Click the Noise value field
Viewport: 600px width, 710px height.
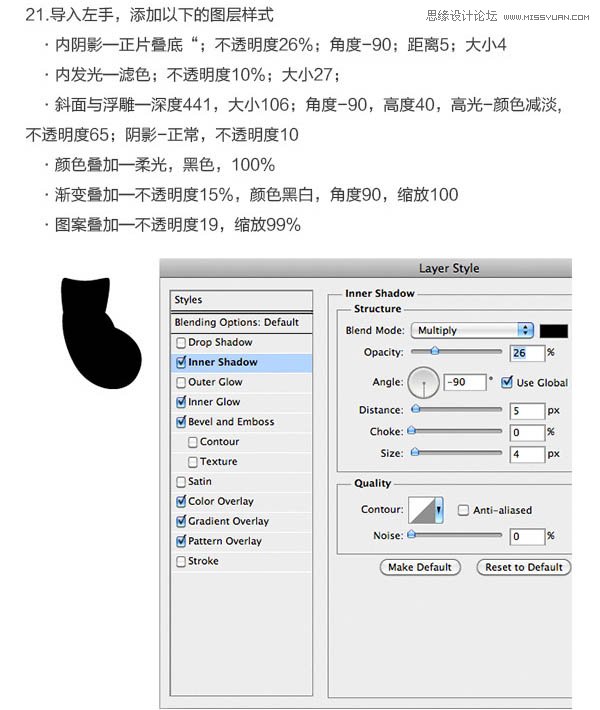coord(527,536)
